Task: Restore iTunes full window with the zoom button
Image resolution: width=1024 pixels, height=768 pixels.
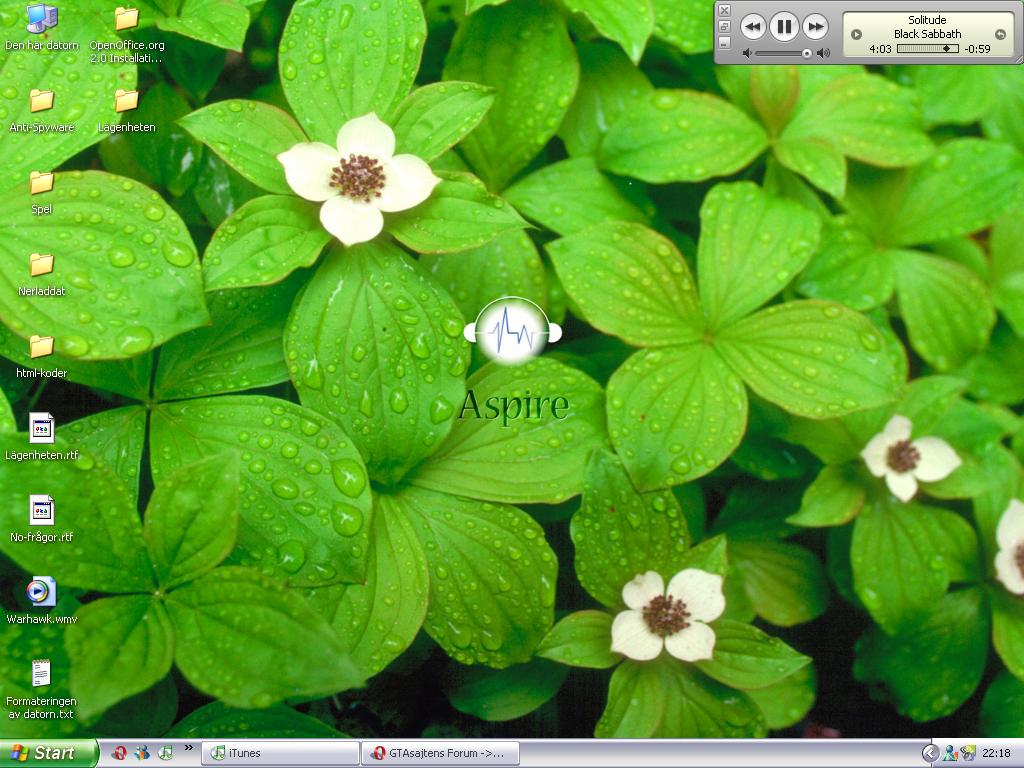Action: coord(724,27)
